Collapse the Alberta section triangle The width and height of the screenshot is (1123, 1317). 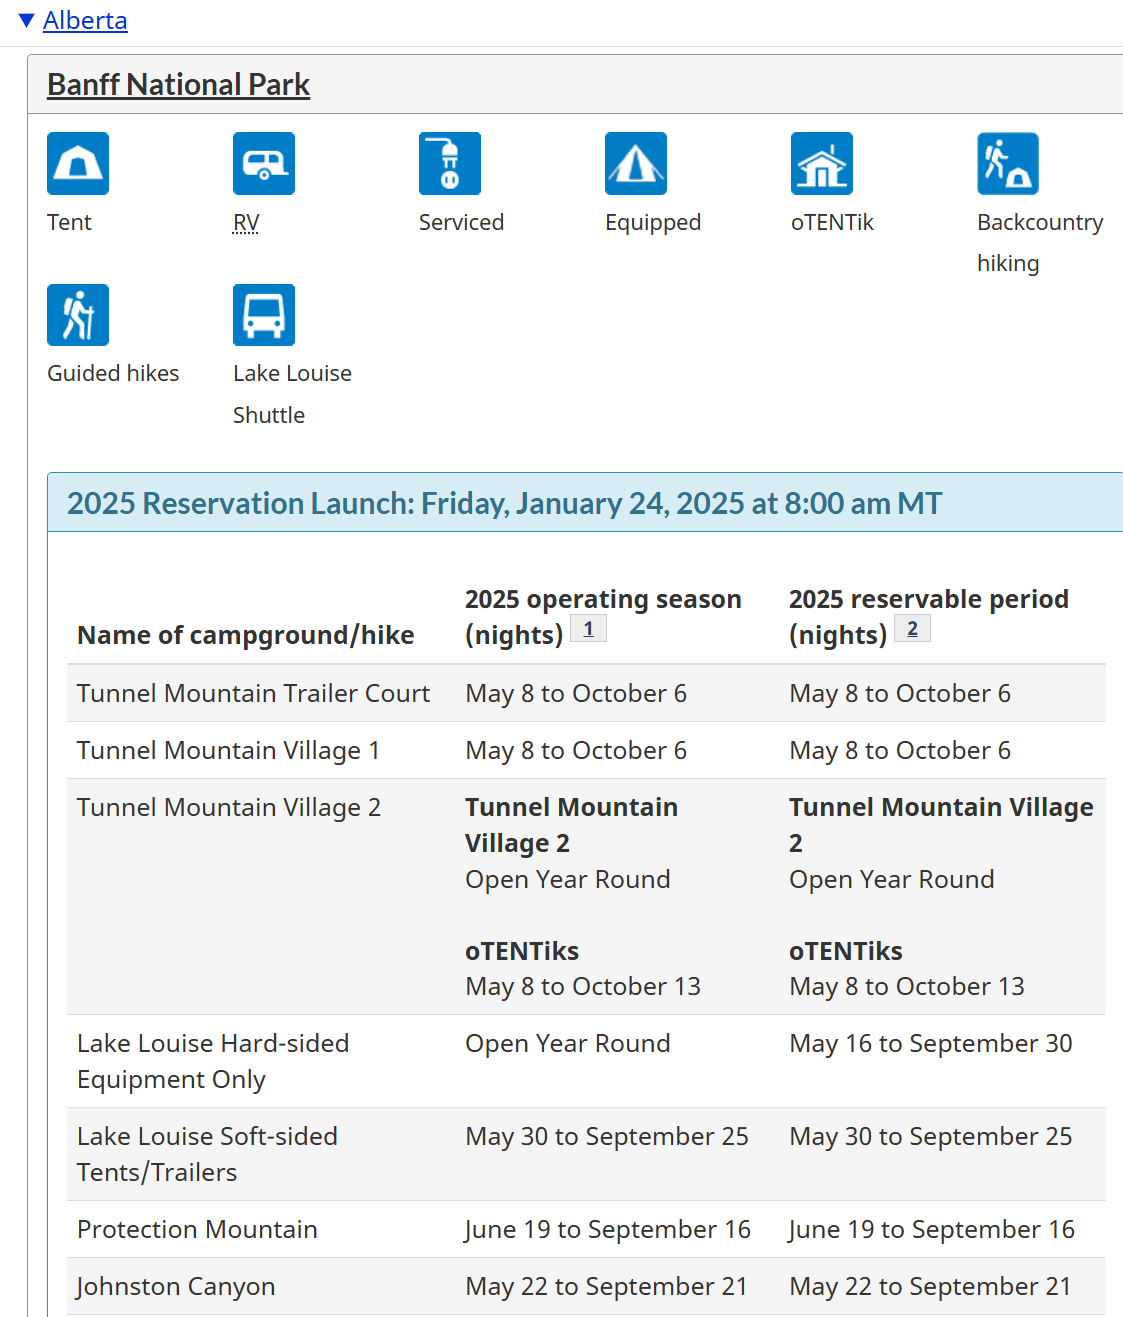pyautogui.click(x=27, y=20)
